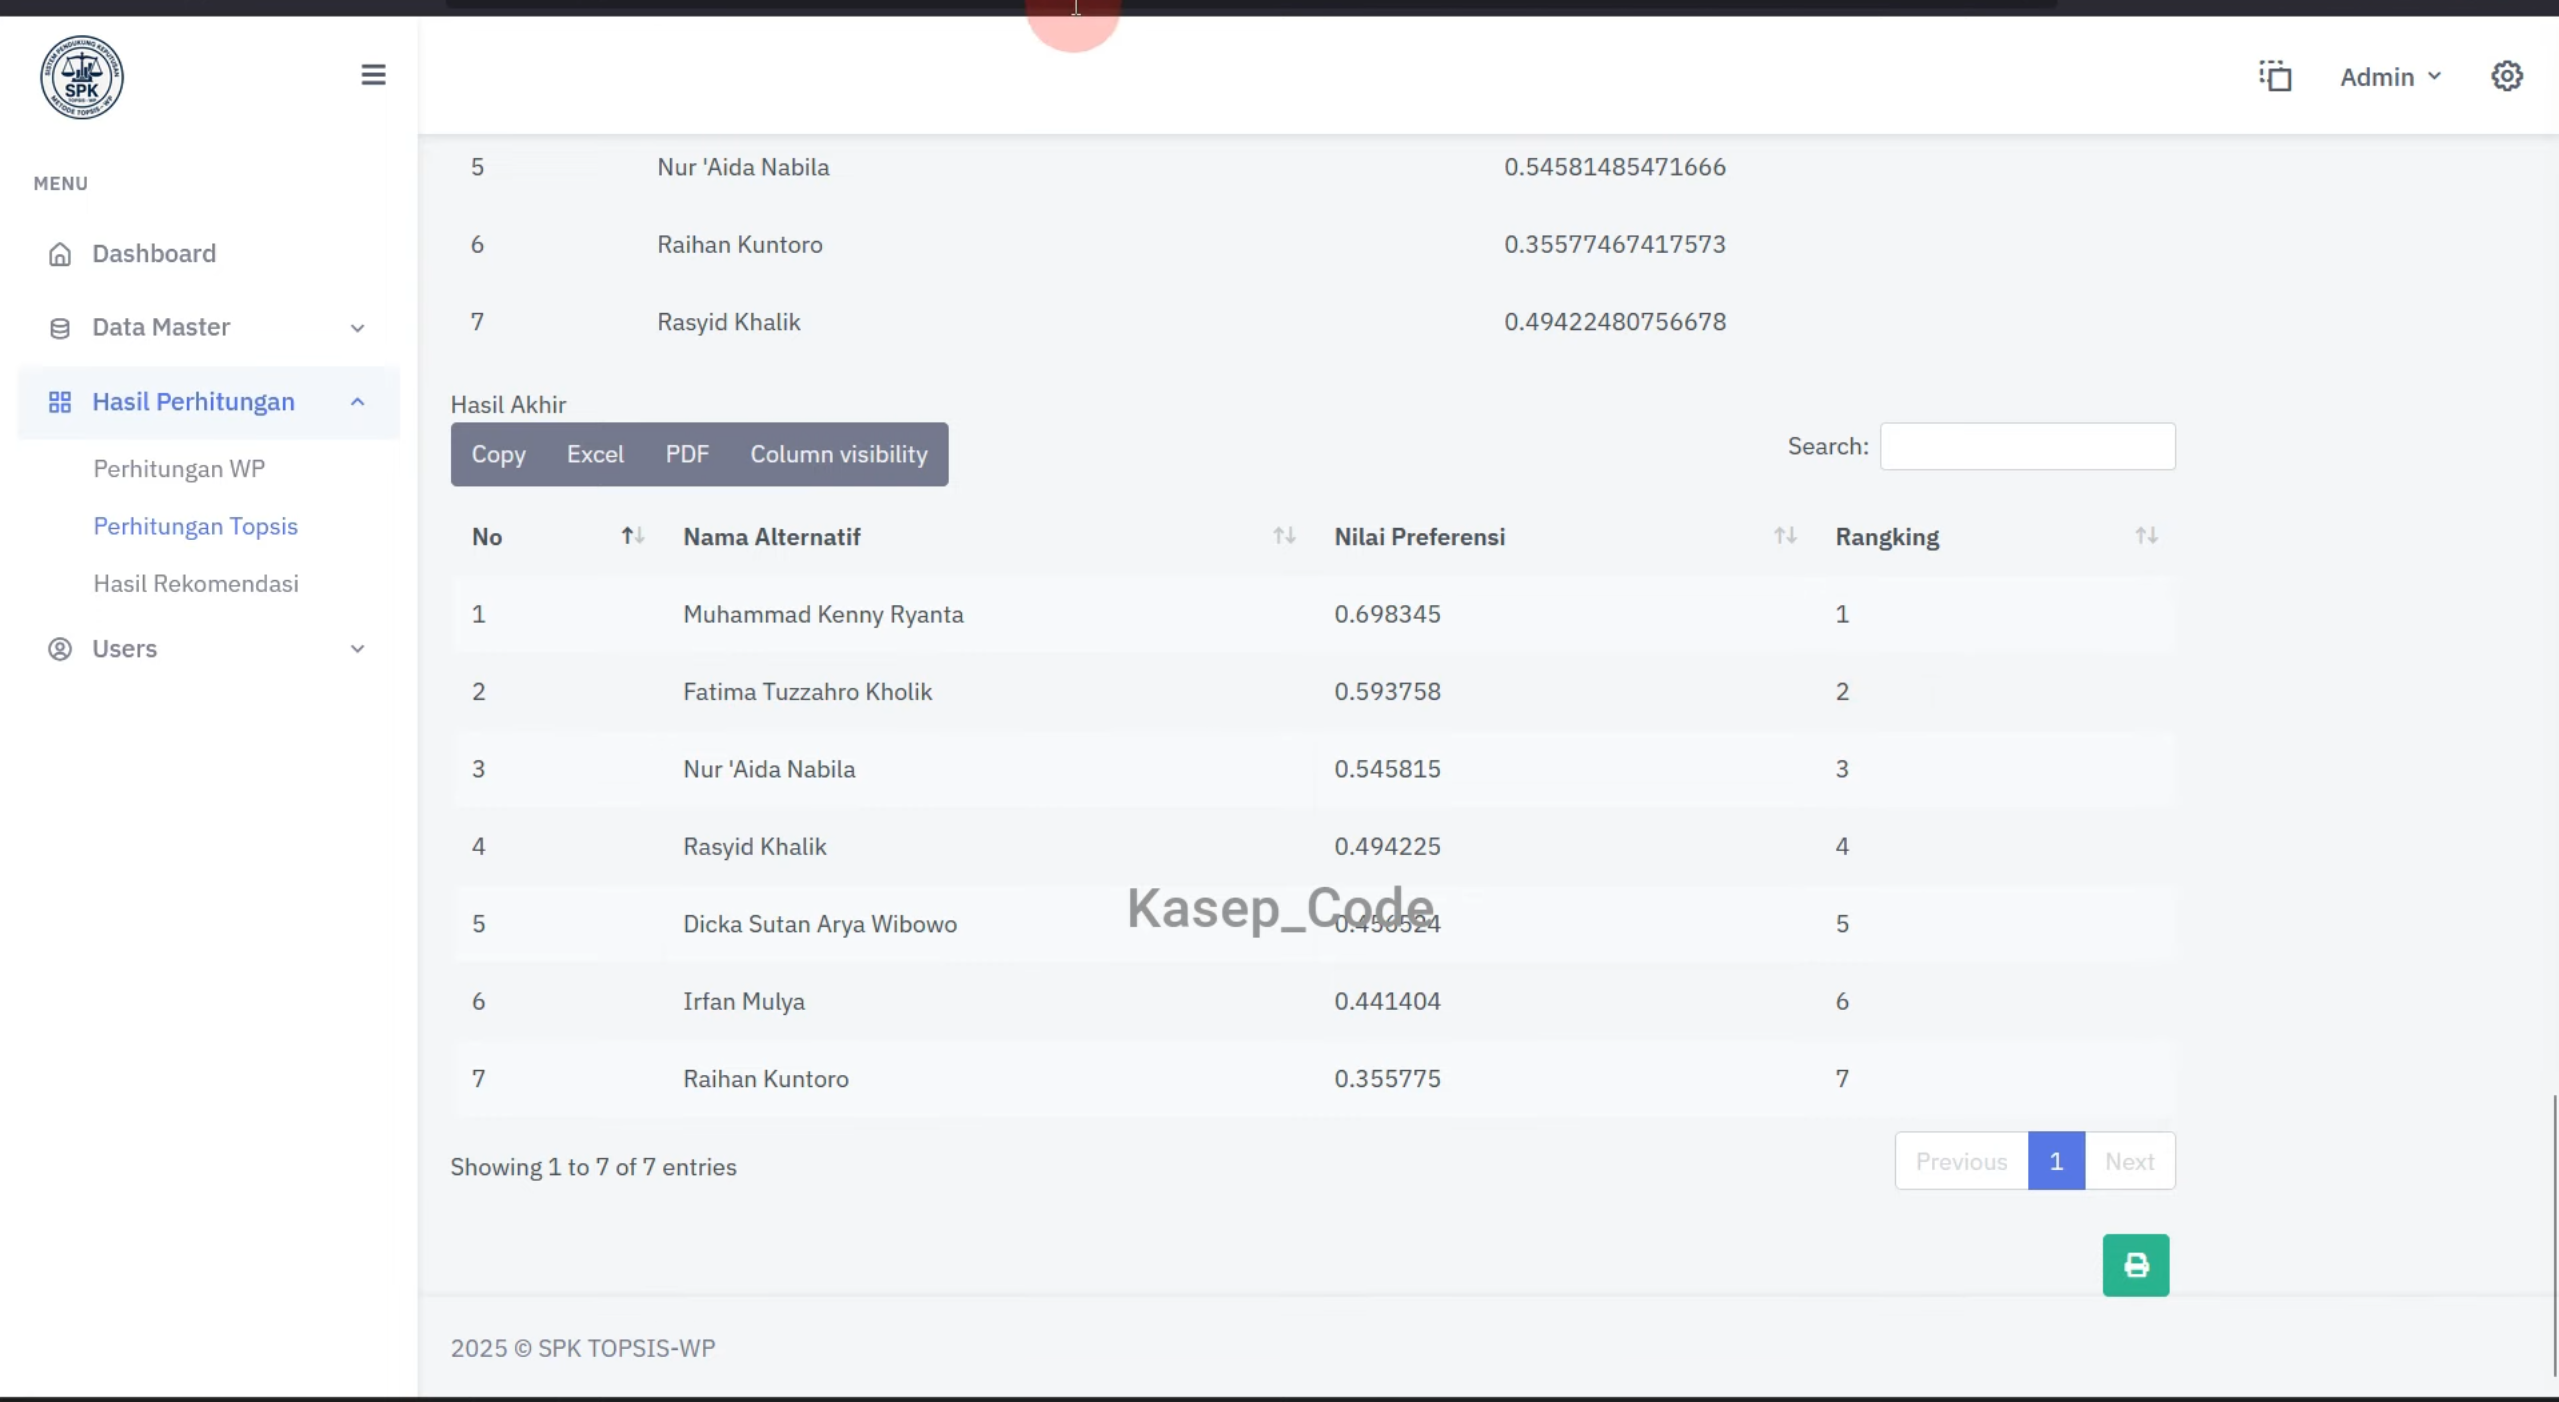The width and height of the screenshot is (2559, 1402).
Task: Click the name Muhammad Kenny Ryanta
Action: (x=823, y=614)
